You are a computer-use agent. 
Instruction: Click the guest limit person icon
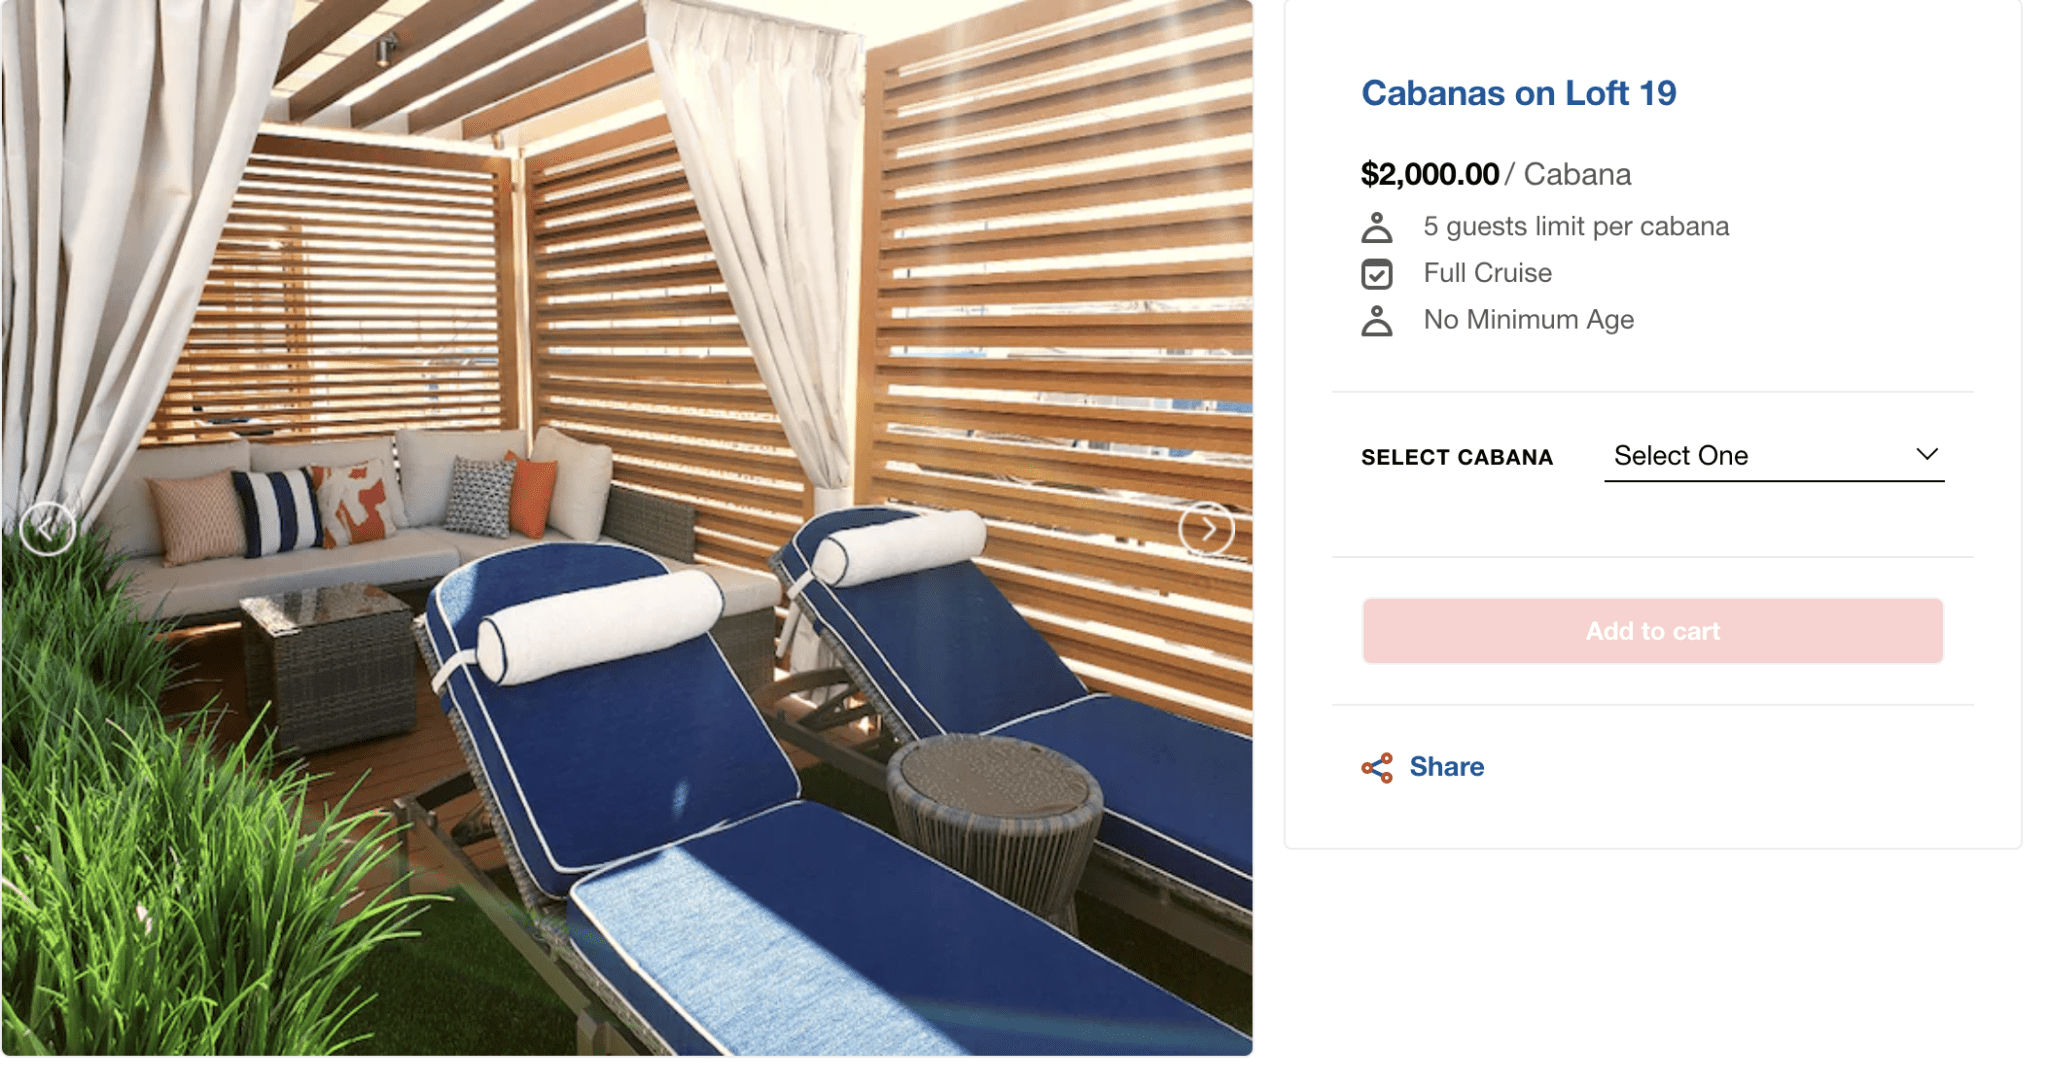(x=1377, y=227)
